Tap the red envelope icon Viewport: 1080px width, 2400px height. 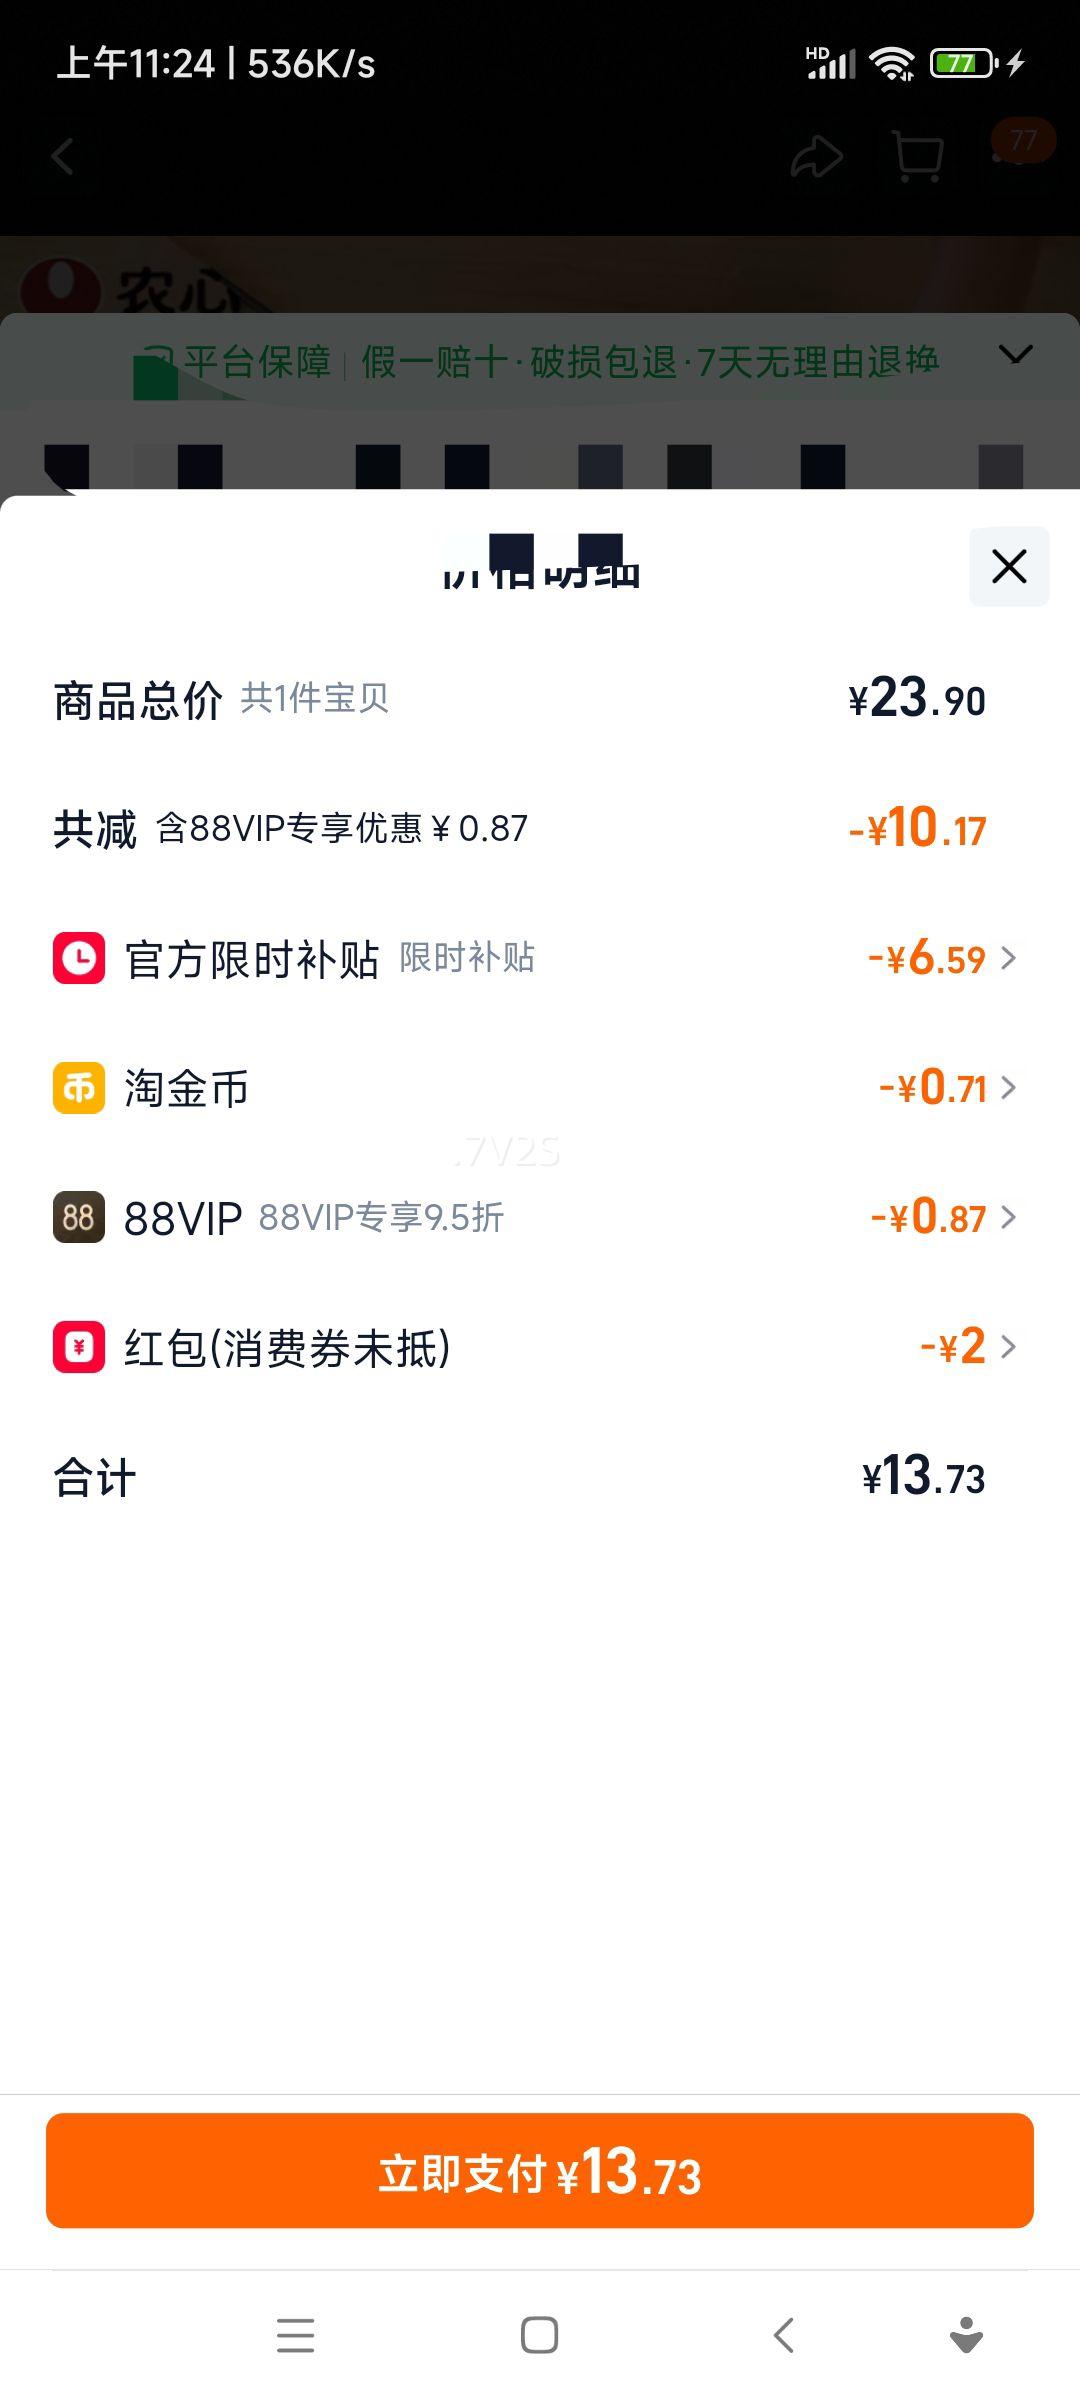tap(79, 1347)
